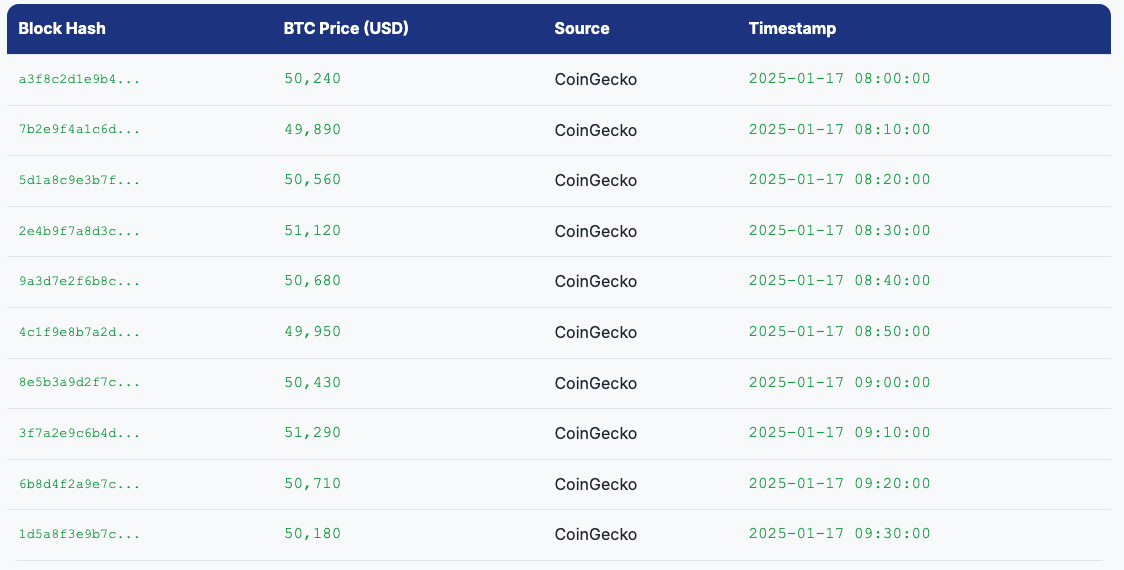The height and width of the screenshot is (570, 1124).
Task: Click the 50,430 price cell
Action: coord(312,383)
